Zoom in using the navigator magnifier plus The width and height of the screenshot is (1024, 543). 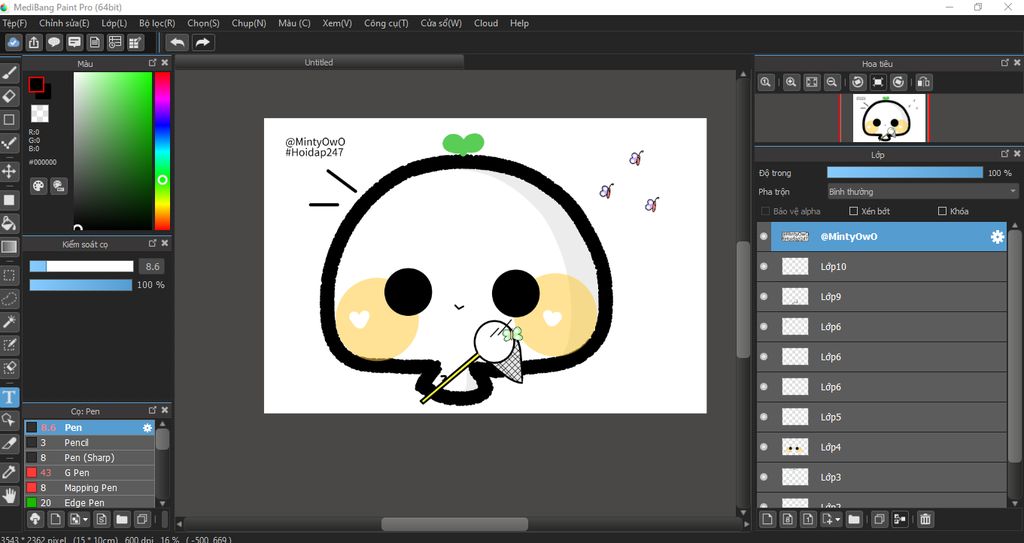point(791,82)
